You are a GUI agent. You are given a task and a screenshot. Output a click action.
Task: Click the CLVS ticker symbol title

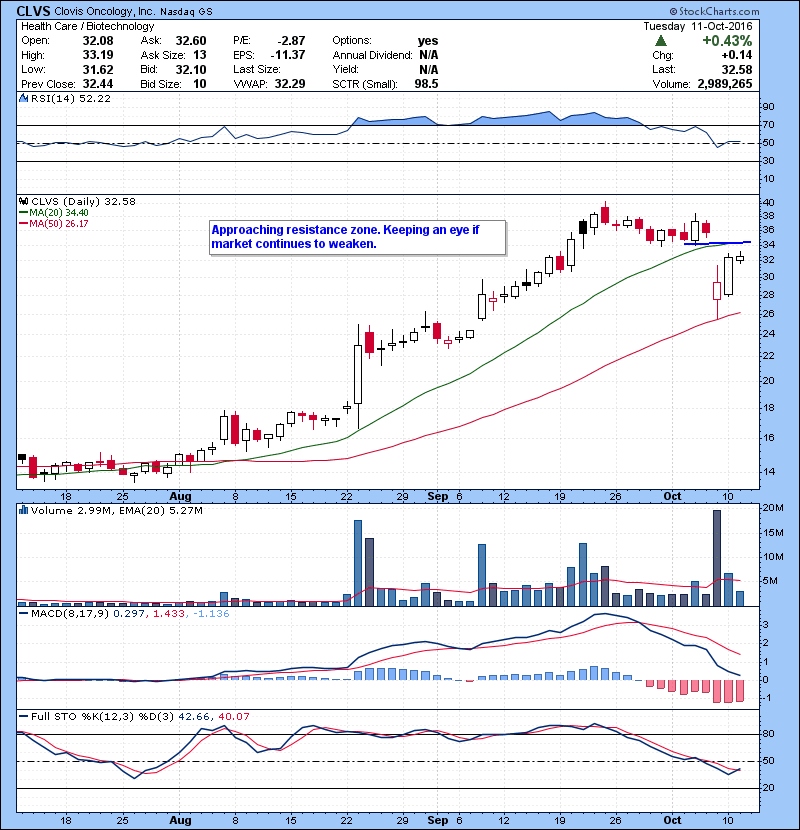coord(33,11)
